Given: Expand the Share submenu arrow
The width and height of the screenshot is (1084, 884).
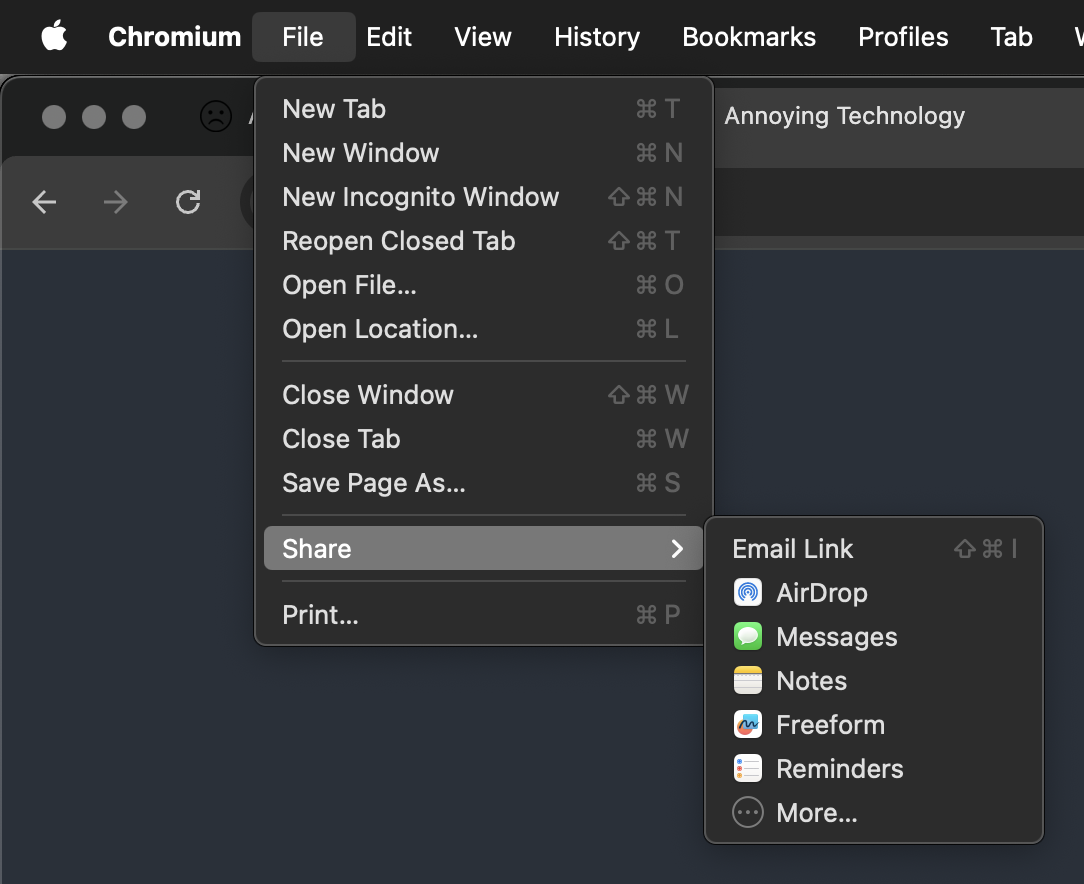Looking at the screenshot, I should click(x=677, y=549).
